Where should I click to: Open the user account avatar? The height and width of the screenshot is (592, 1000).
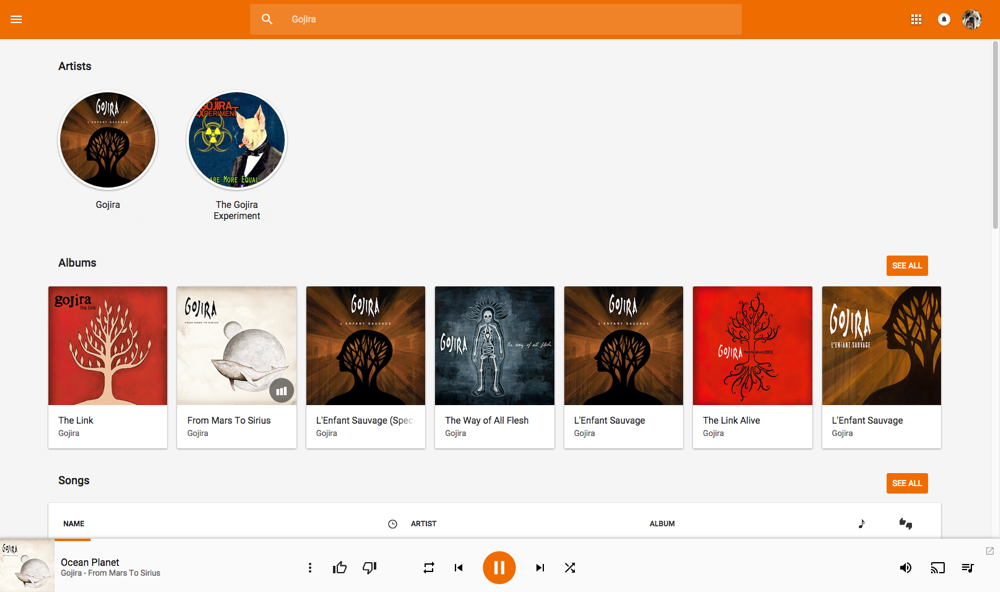(x=972, y=19)
